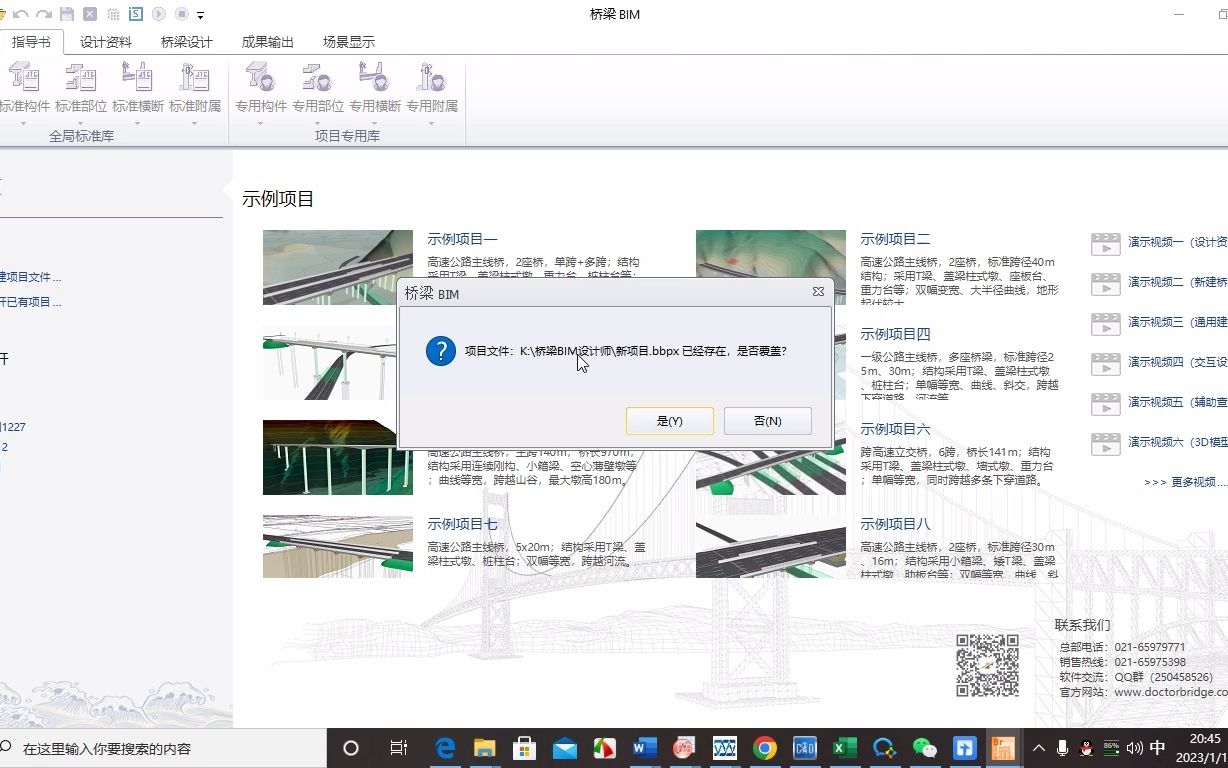Open the 成果输出 tab
This screenshot has height=768, width=1228.
tap(268, 41)
